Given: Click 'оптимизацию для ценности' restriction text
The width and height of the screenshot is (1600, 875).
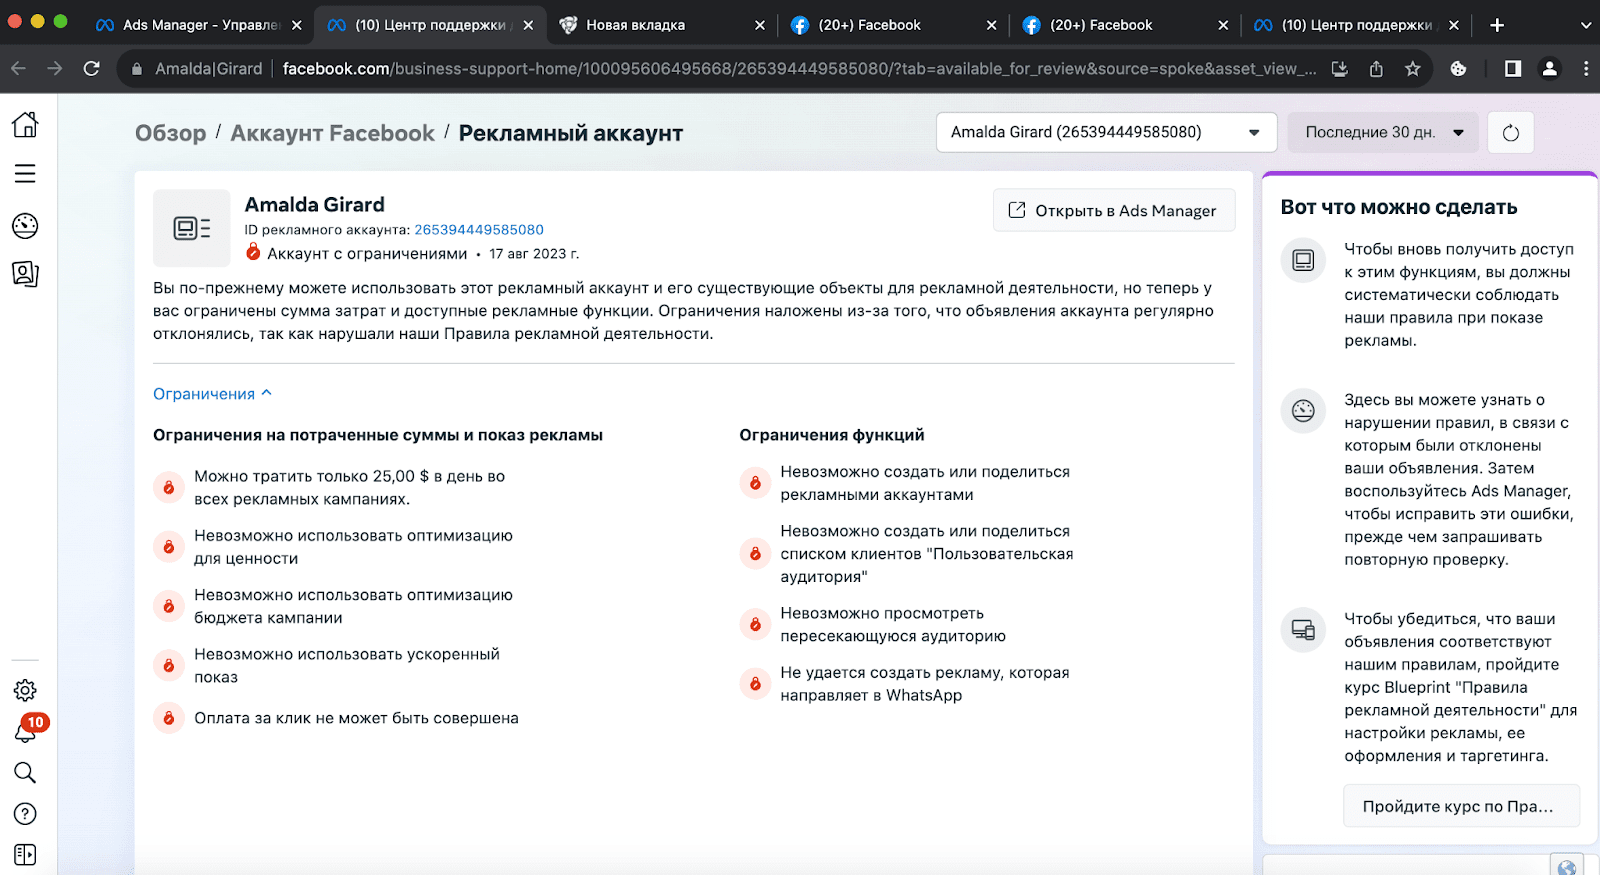Looking at the screenshot, I should click(x=353, y=547).
